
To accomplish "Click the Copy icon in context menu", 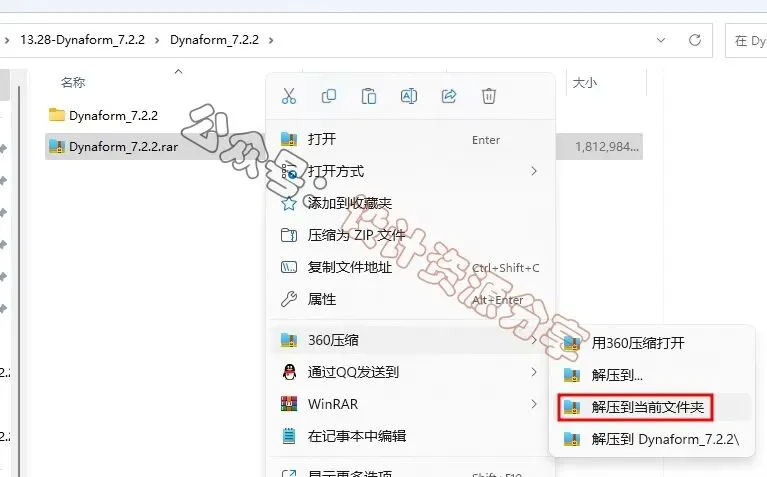I will coord(329,96).
